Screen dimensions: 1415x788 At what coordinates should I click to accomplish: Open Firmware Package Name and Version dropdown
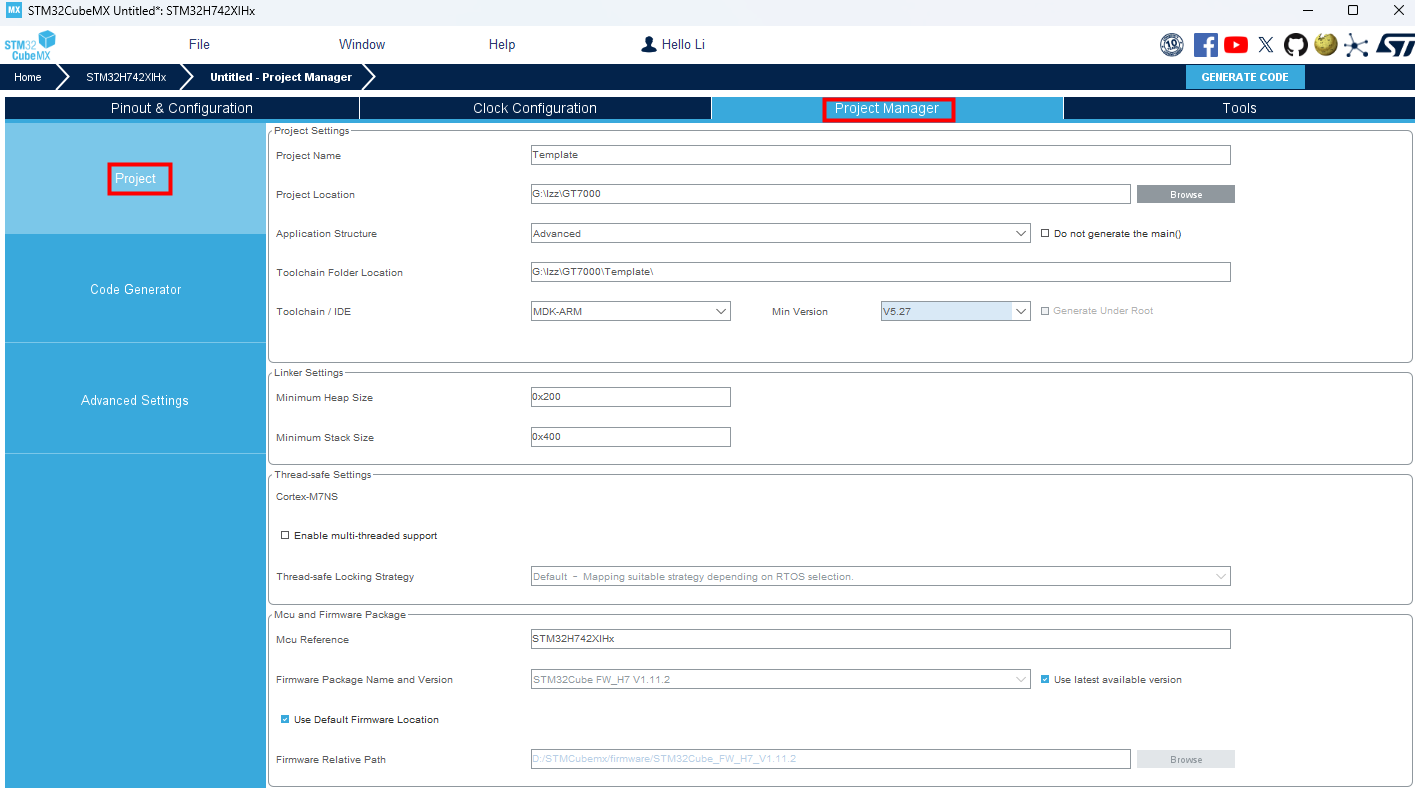click(x=780, y=679)
